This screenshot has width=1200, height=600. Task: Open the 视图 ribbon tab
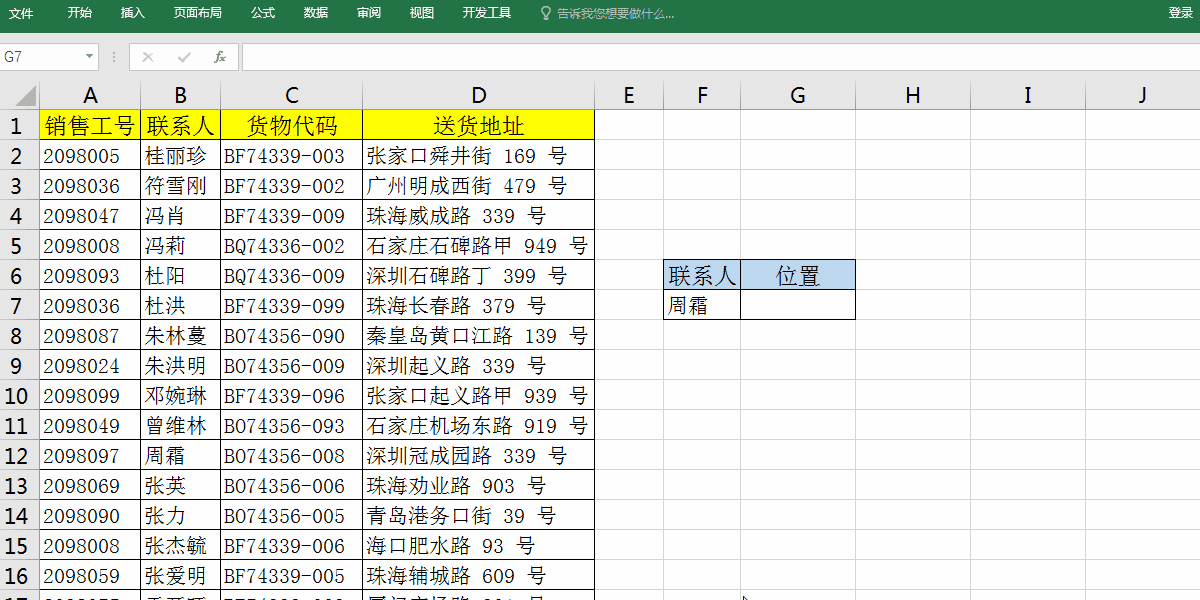tap(421, 14)
